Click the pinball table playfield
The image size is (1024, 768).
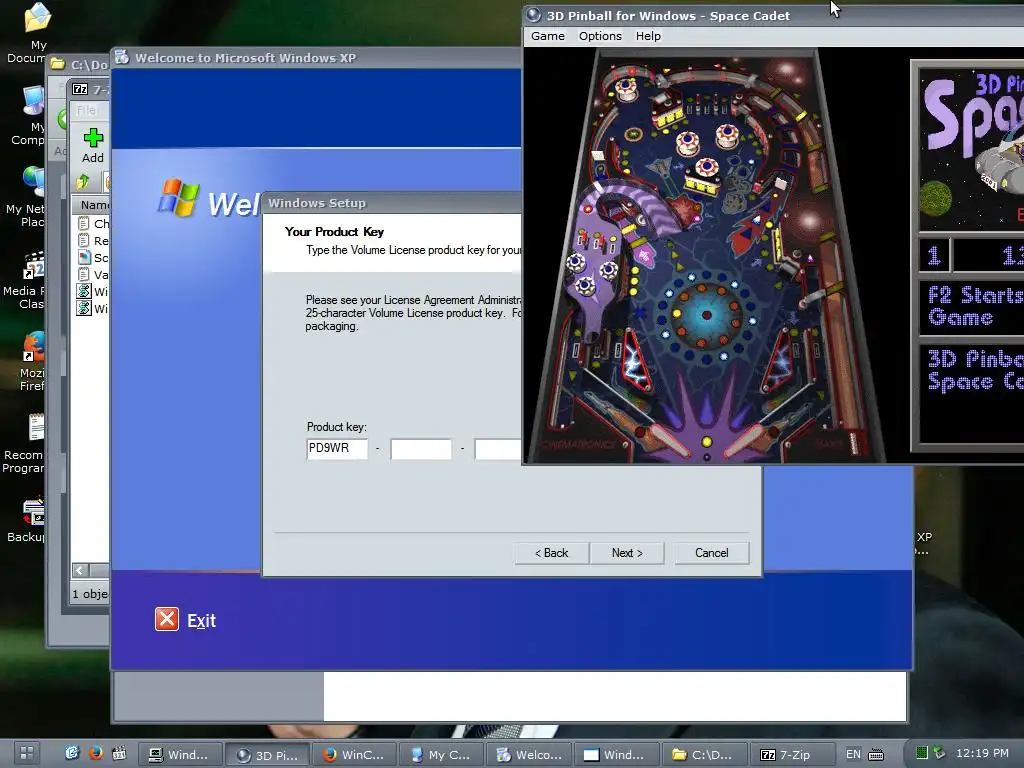pyautogui.click(x=707, y=255)
